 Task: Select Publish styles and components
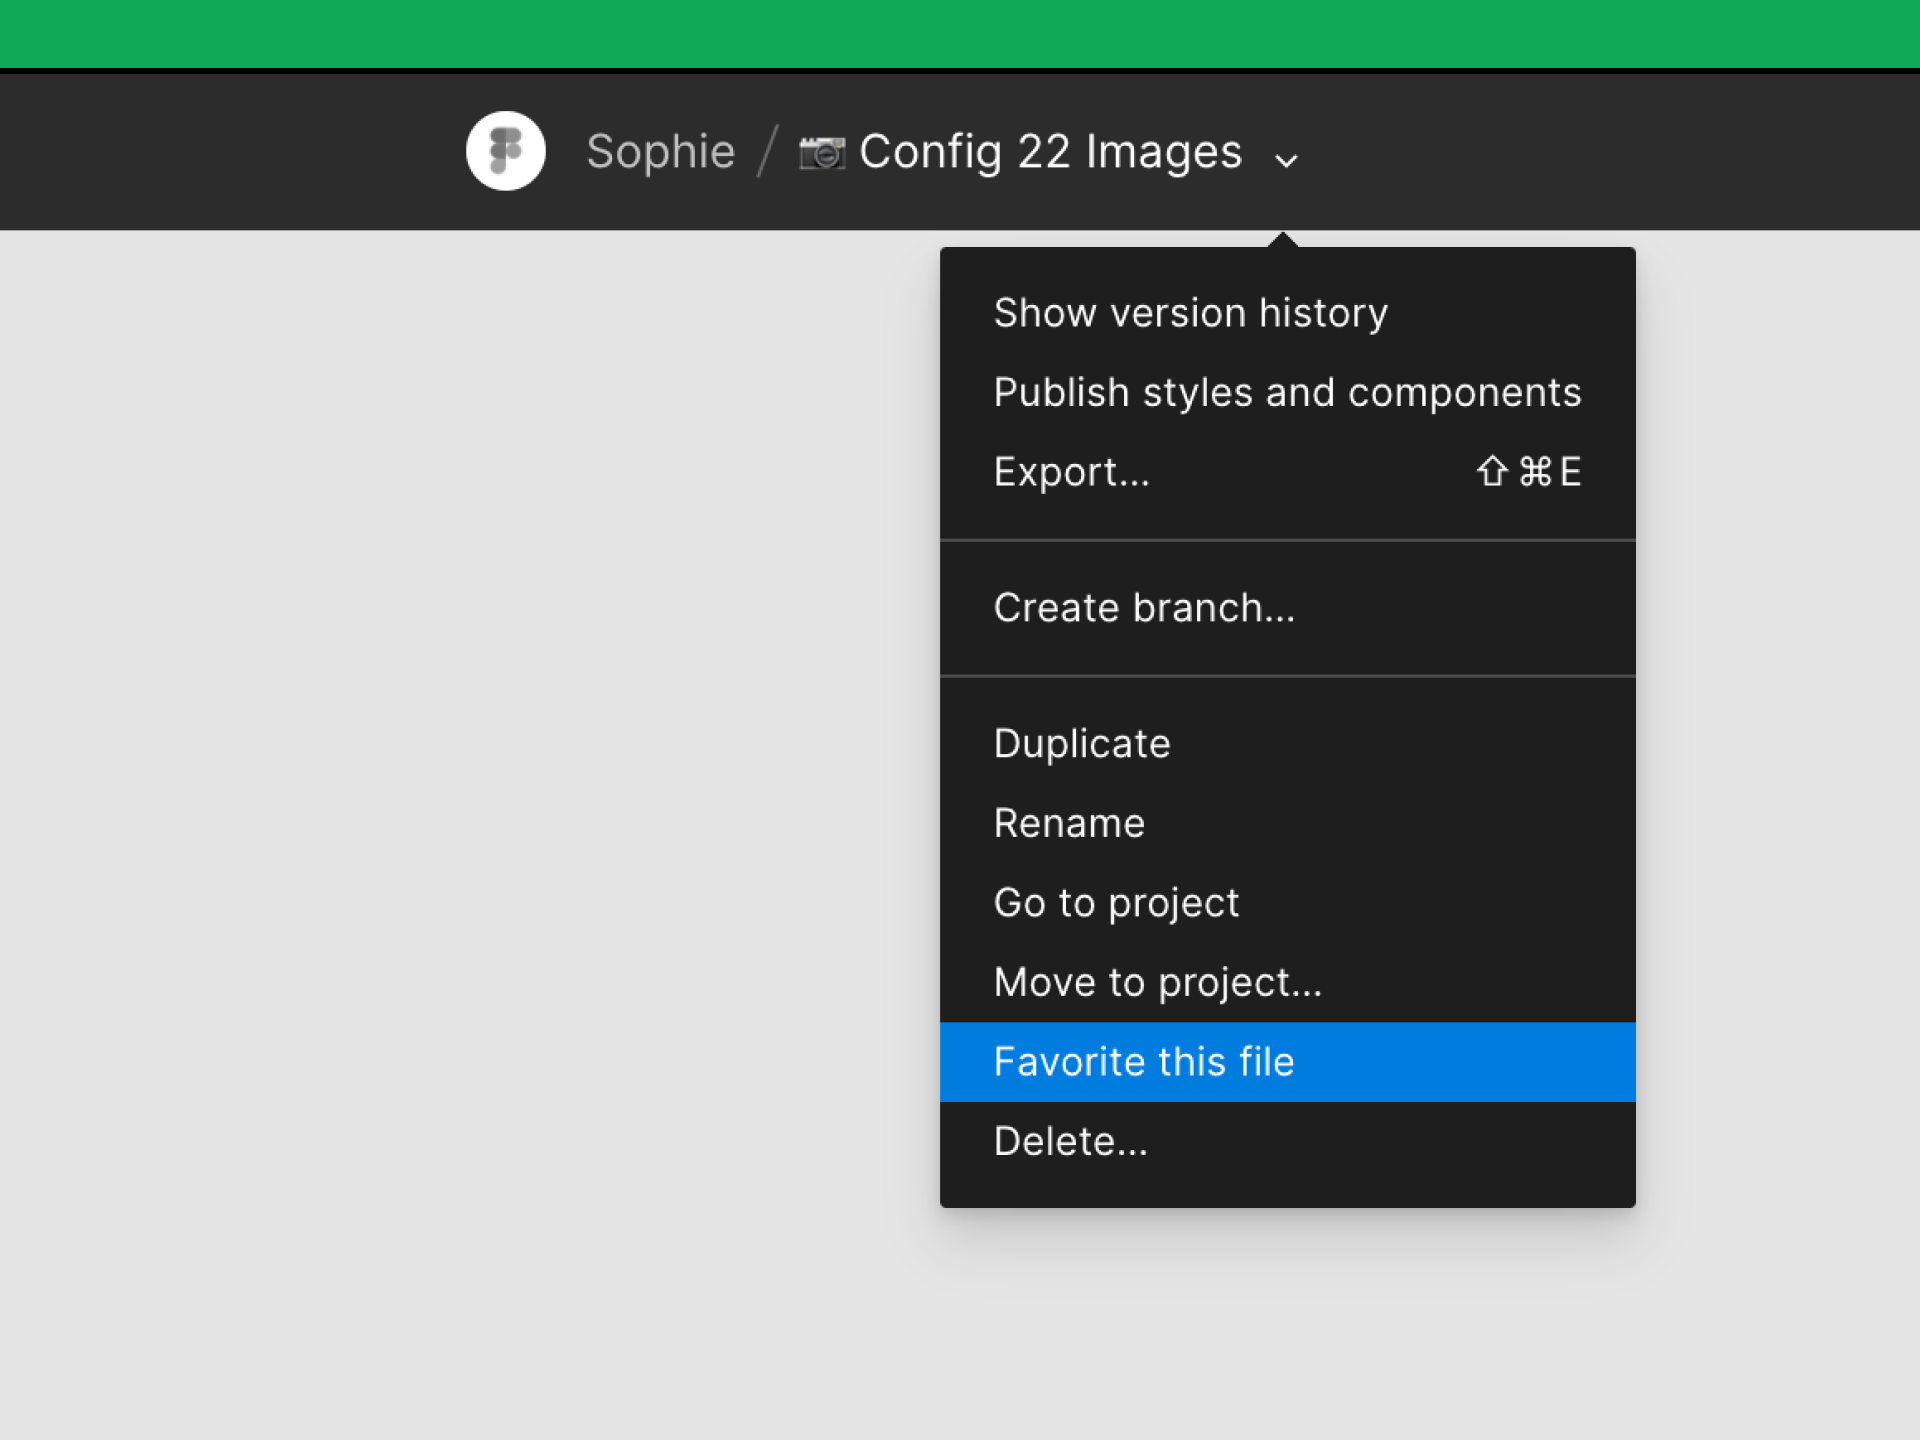pyautogui.click(x=1286, y=392)
